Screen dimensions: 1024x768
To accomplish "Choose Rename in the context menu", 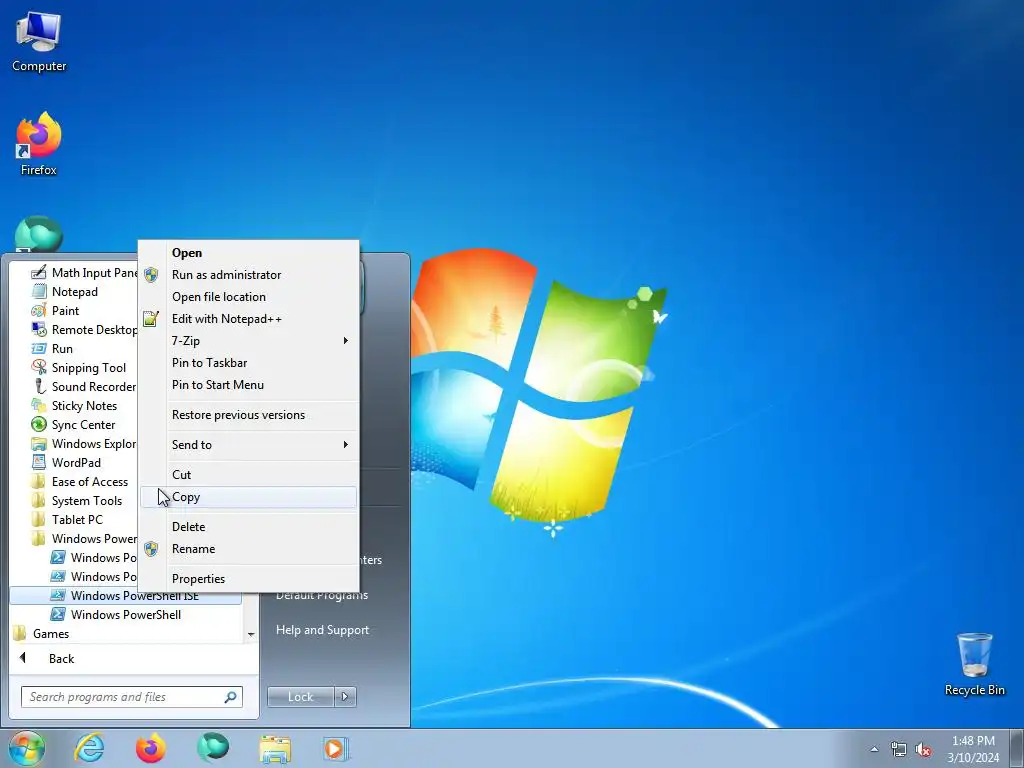I will click(x=248, y=549).
